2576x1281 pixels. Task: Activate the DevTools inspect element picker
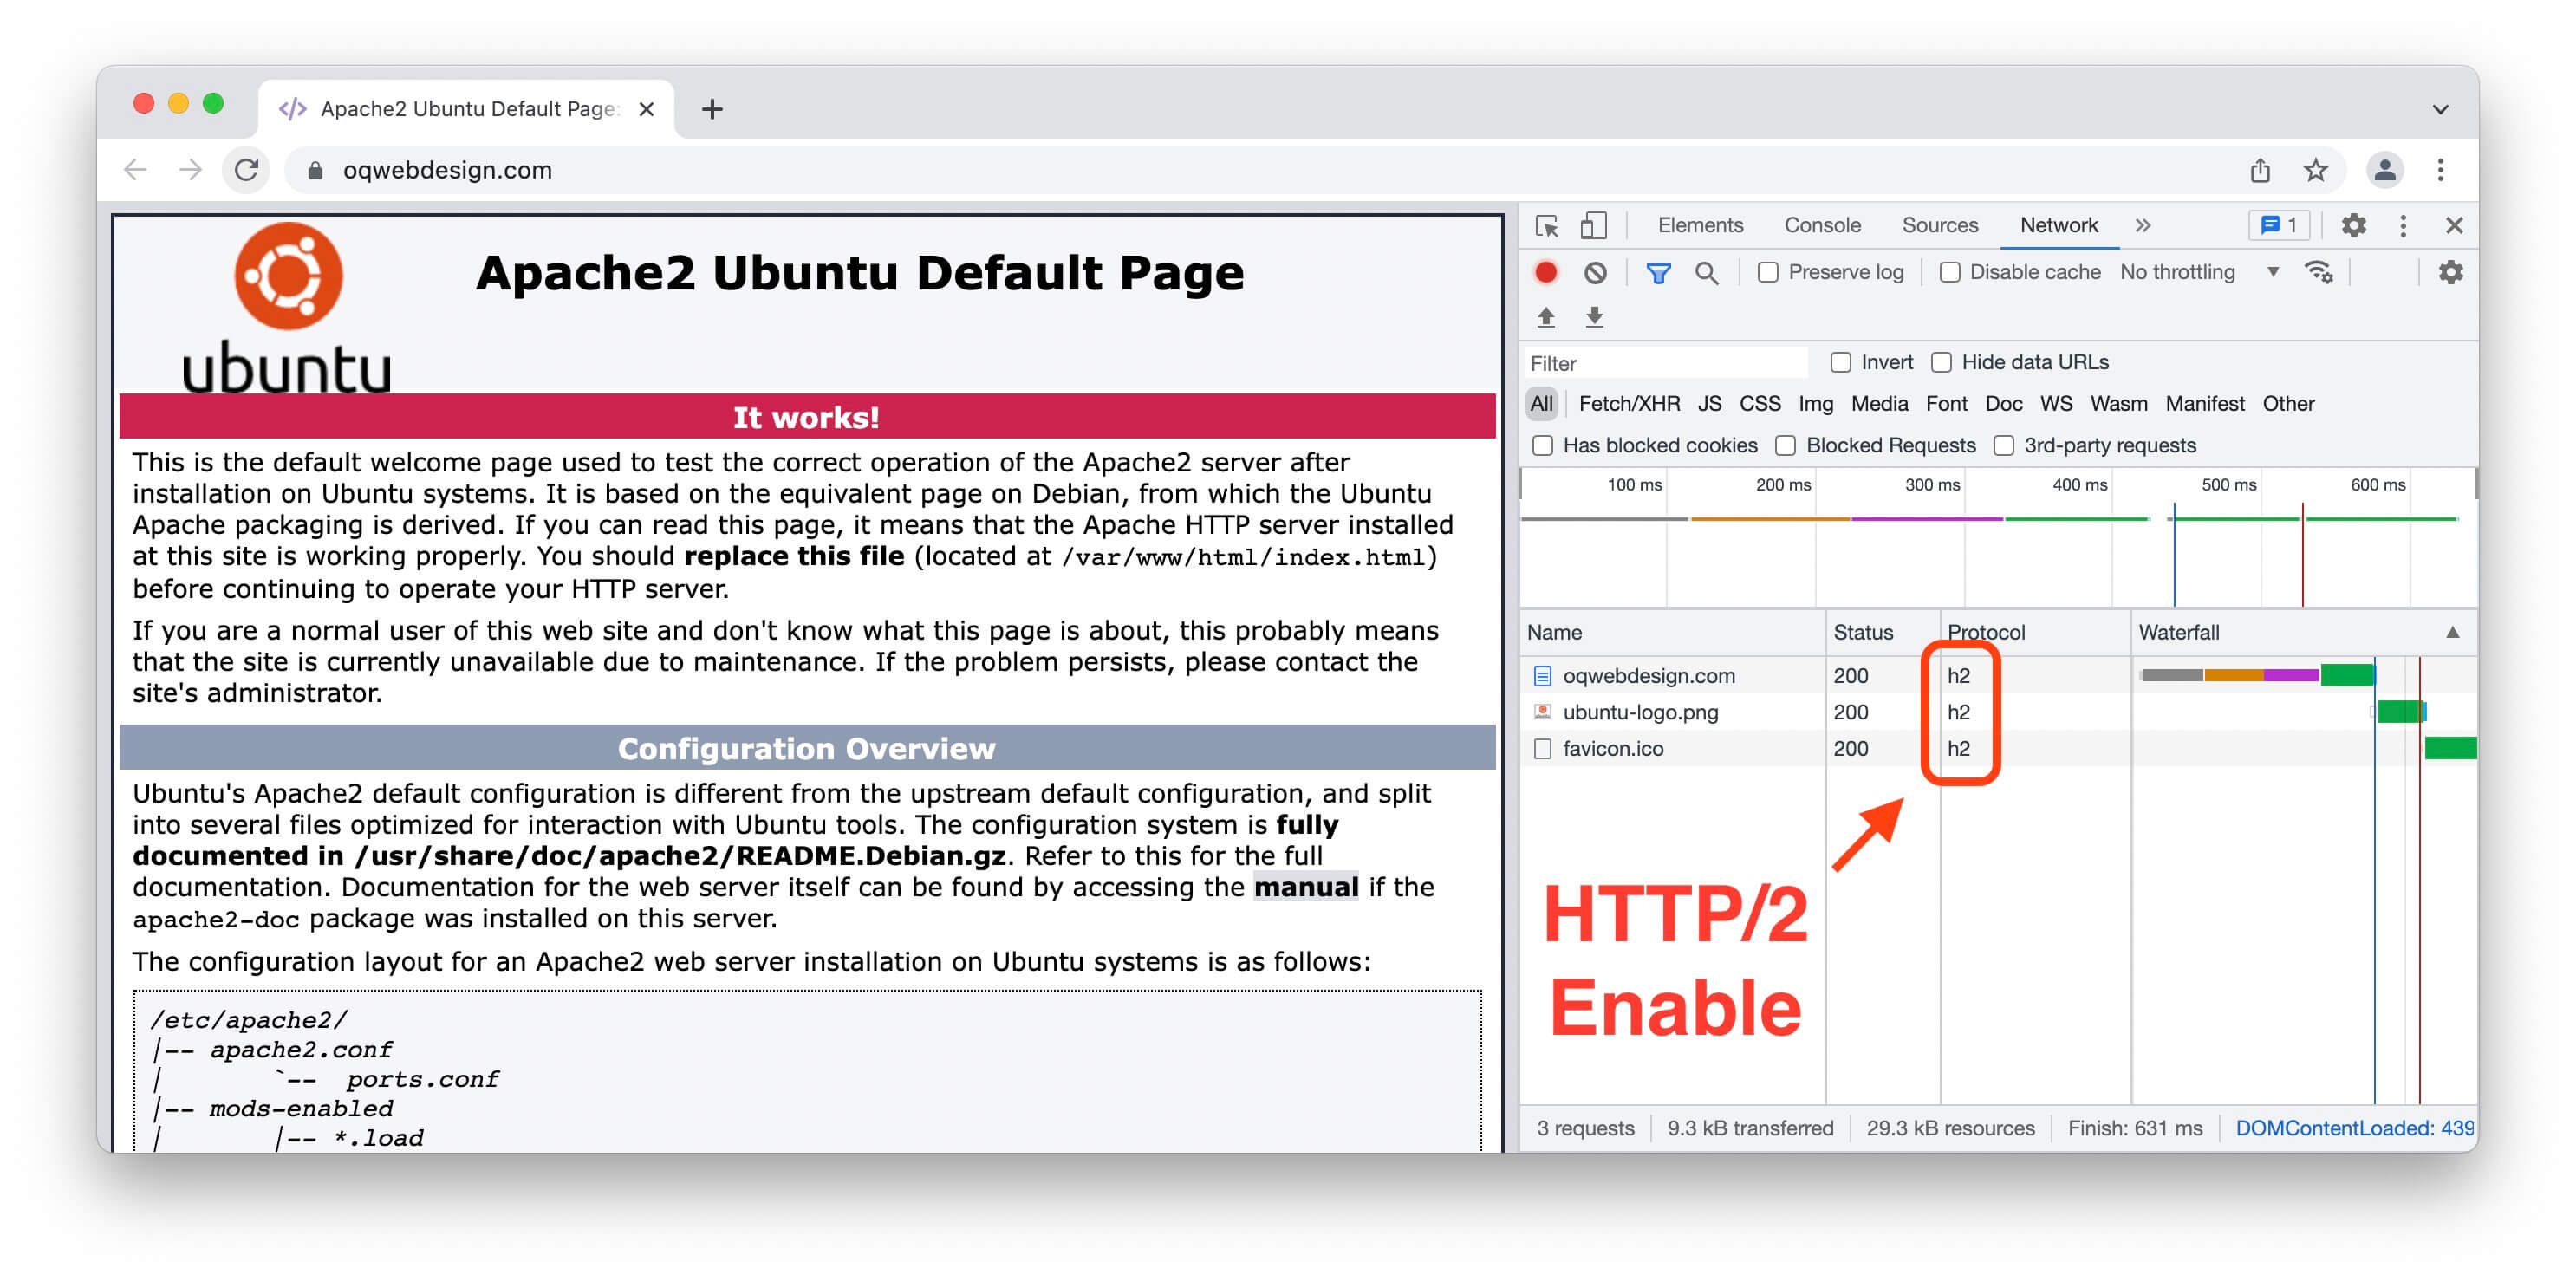pos(1547,226)
